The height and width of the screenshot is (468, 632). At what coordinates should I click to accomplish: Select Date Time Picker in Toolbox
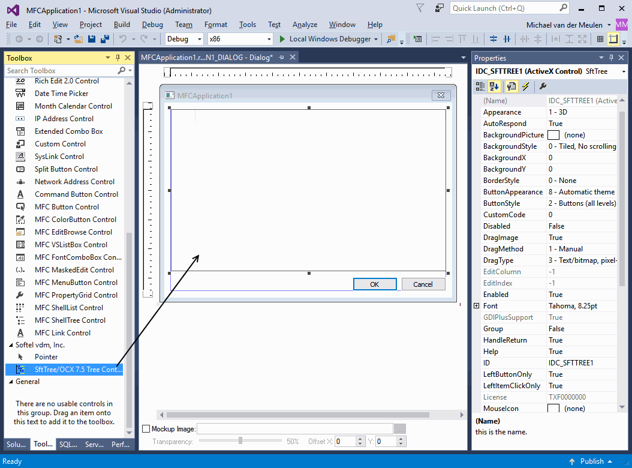point(61,94)
